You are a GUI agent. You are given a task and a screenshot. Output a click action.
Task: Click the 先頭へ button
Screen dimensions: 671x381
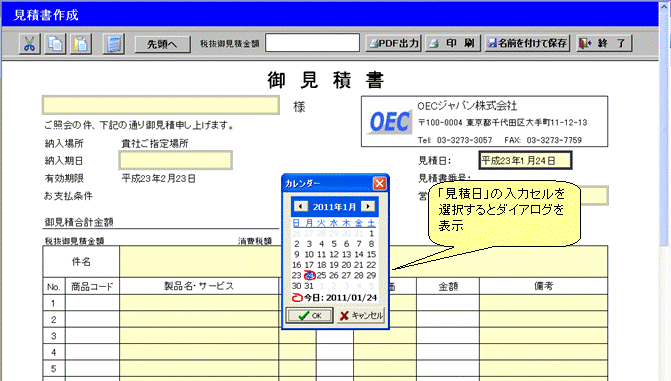163,44
